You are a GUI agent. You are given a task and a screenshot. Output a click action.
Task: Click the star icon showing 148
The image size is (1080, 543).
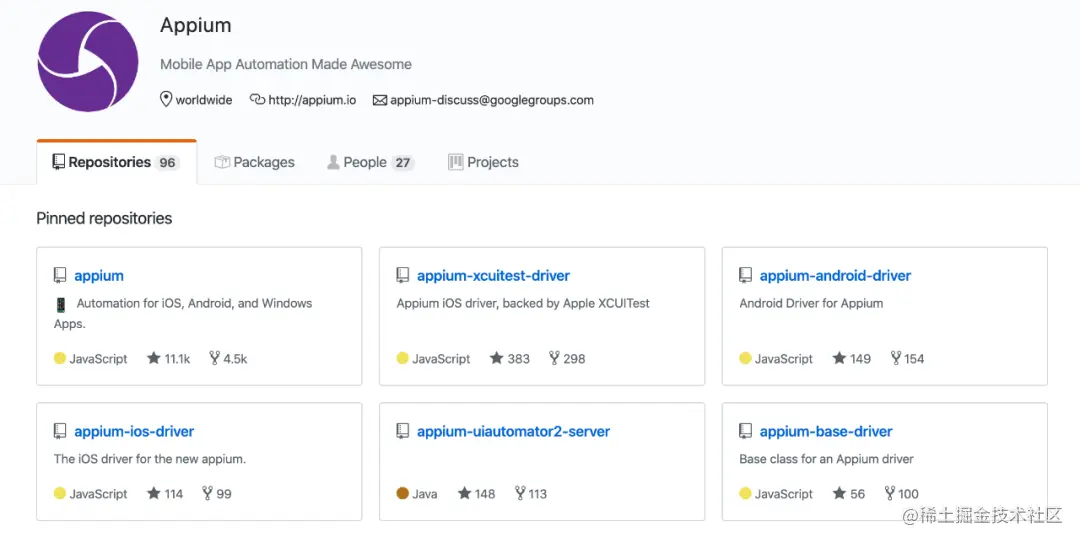tap(464, 493)
